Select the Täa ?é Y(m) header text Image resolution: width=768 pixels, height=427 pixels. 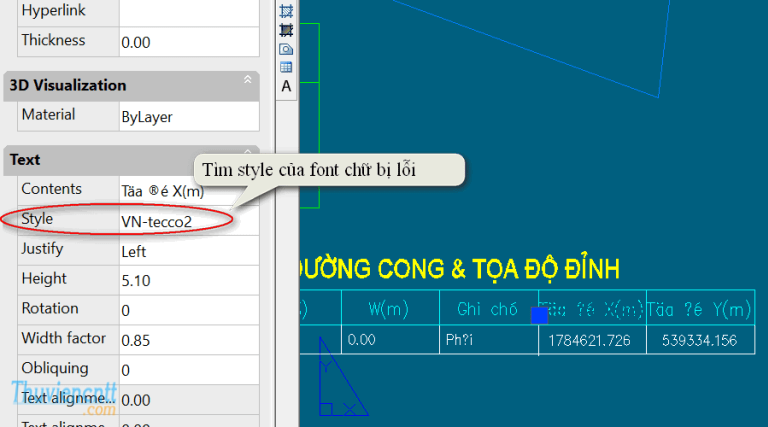[699, 309]
